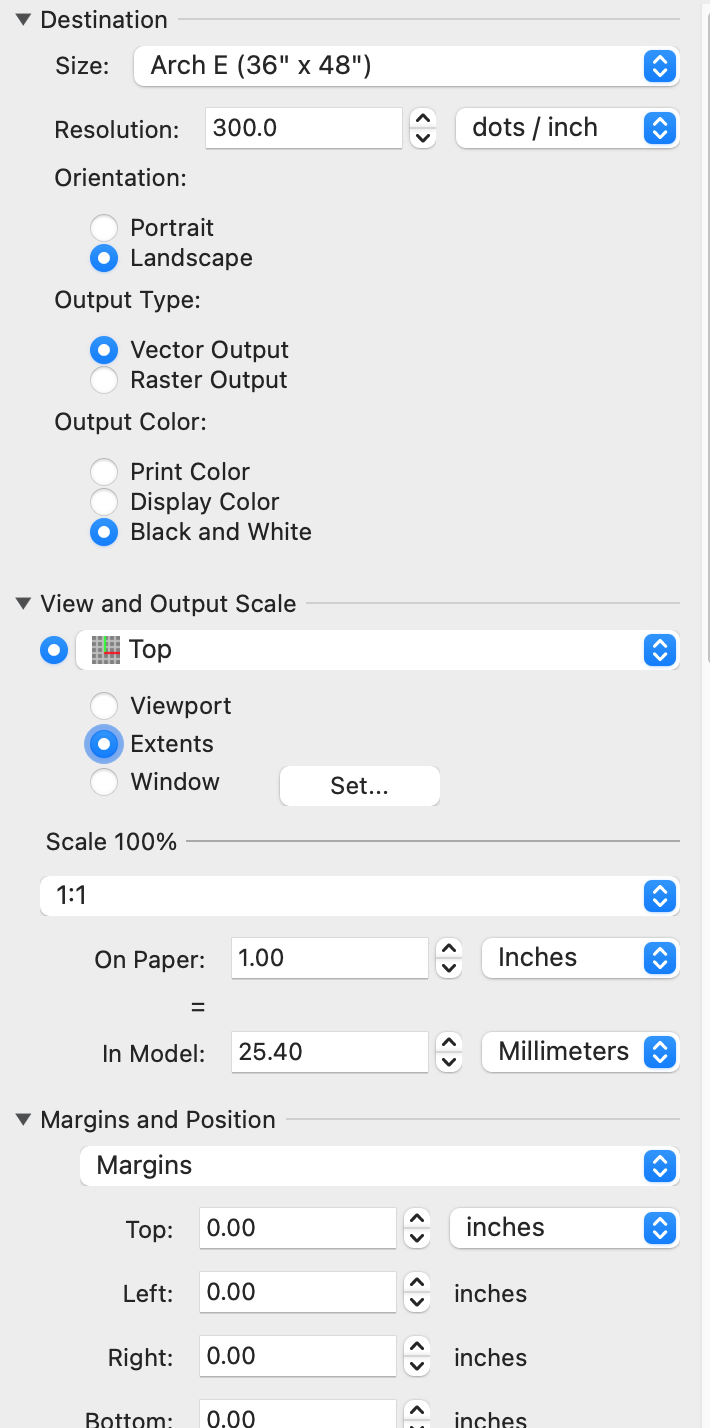Viewport: 710px width, 1428px height.
Task: Click the Resolution value field
Action: [x=303, y=128]
